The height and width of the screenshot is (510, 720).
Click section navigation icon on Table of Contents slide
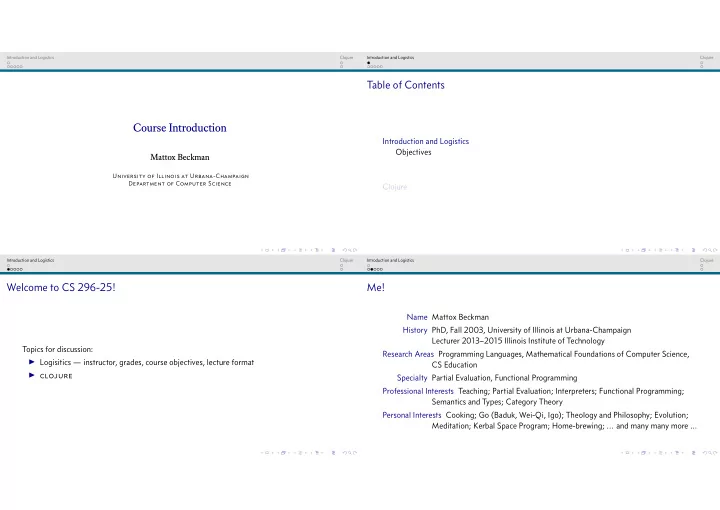click(x=677, y=250)
